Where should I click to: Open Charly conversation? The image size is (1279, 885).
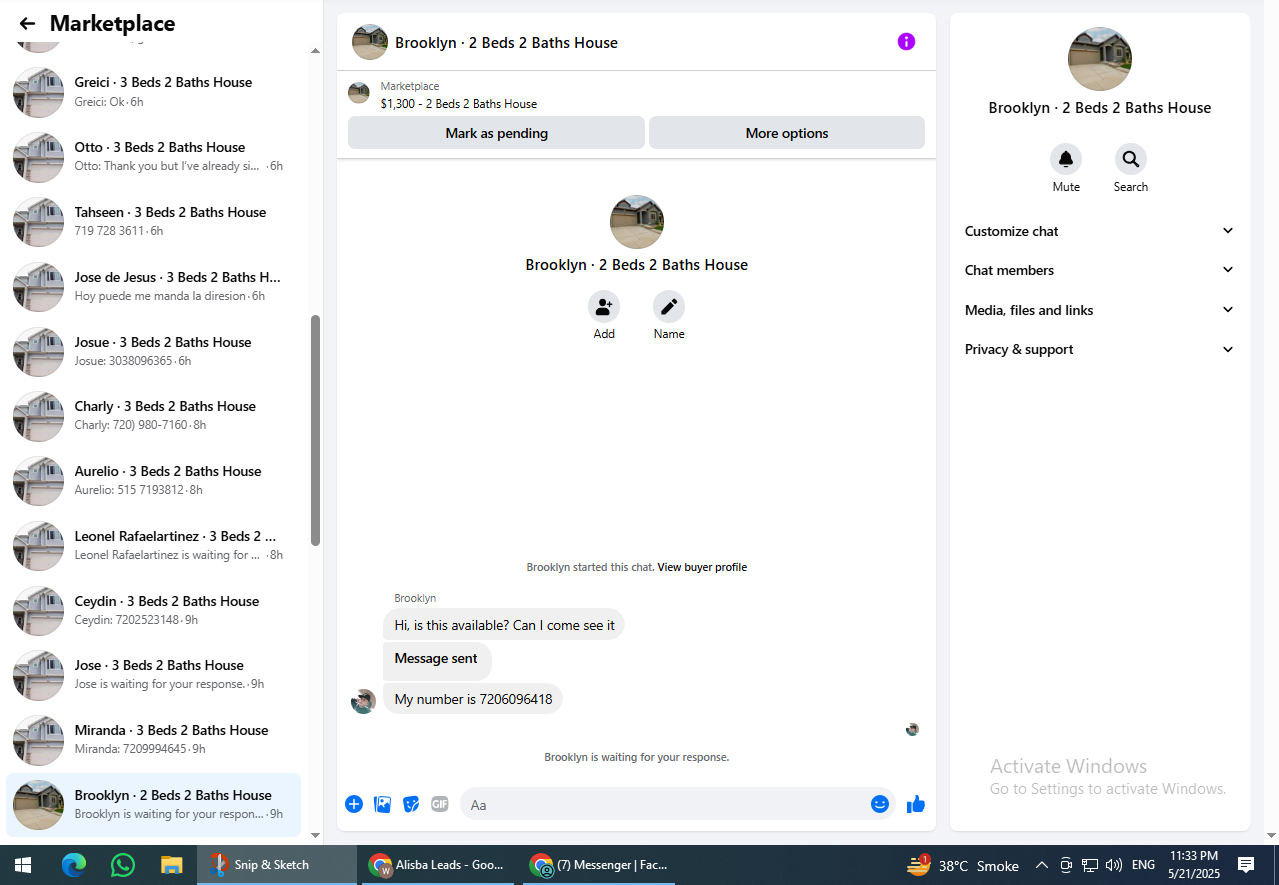154,415
